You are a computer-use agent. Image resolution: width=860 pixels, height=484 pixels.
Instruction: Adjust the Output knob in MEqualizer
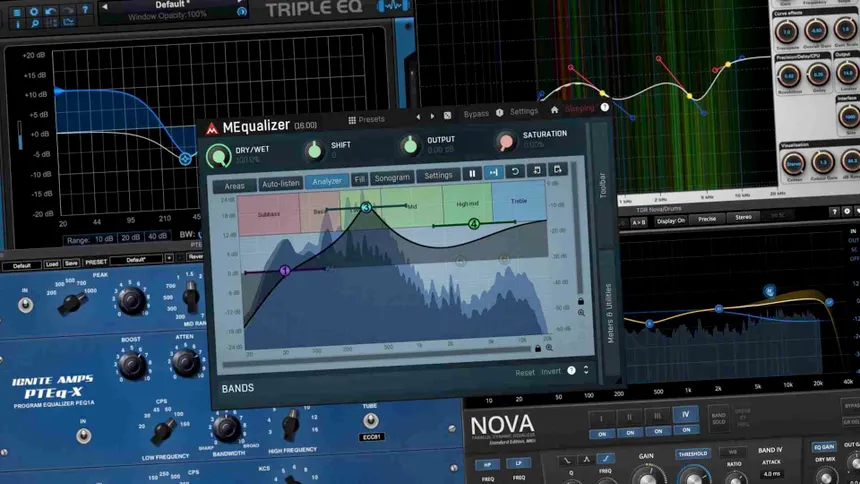(410, 145)
